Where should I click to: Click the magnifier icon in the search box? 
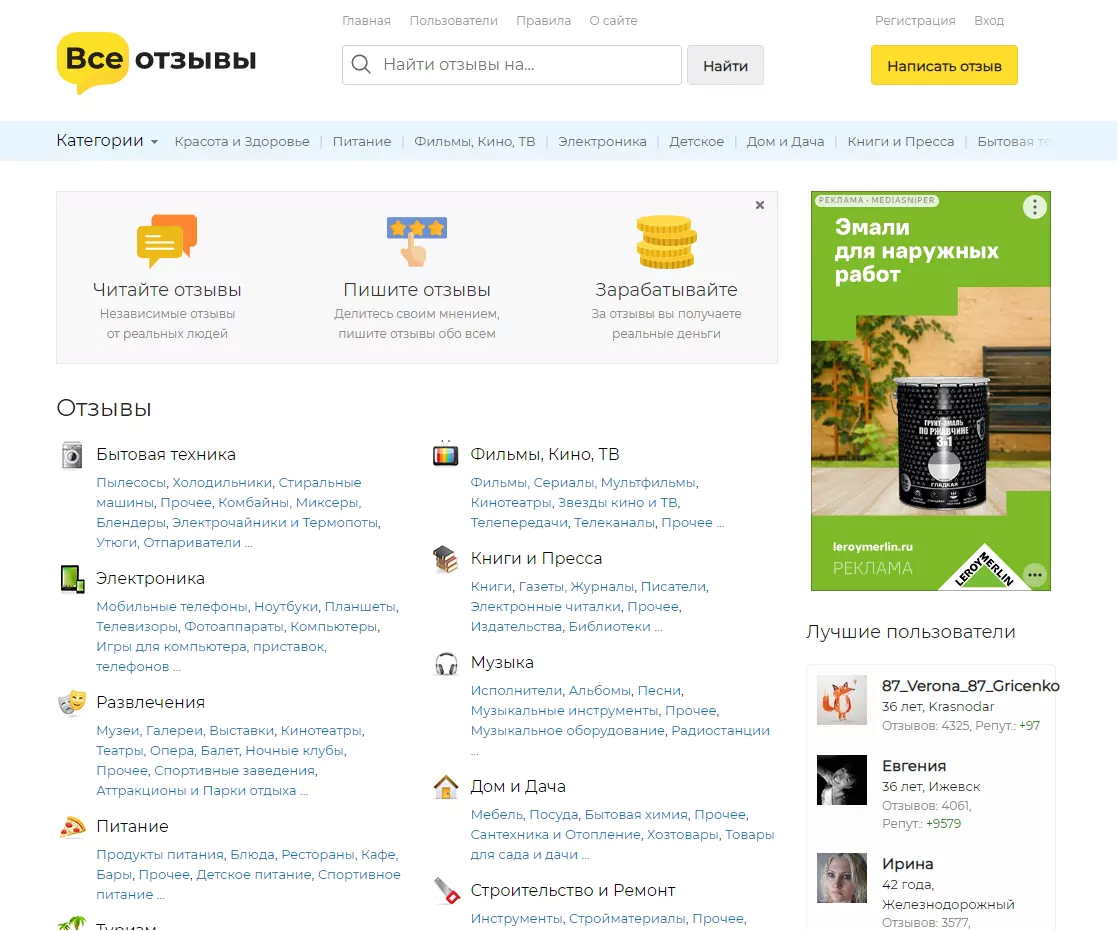click(x=361, y=65)
